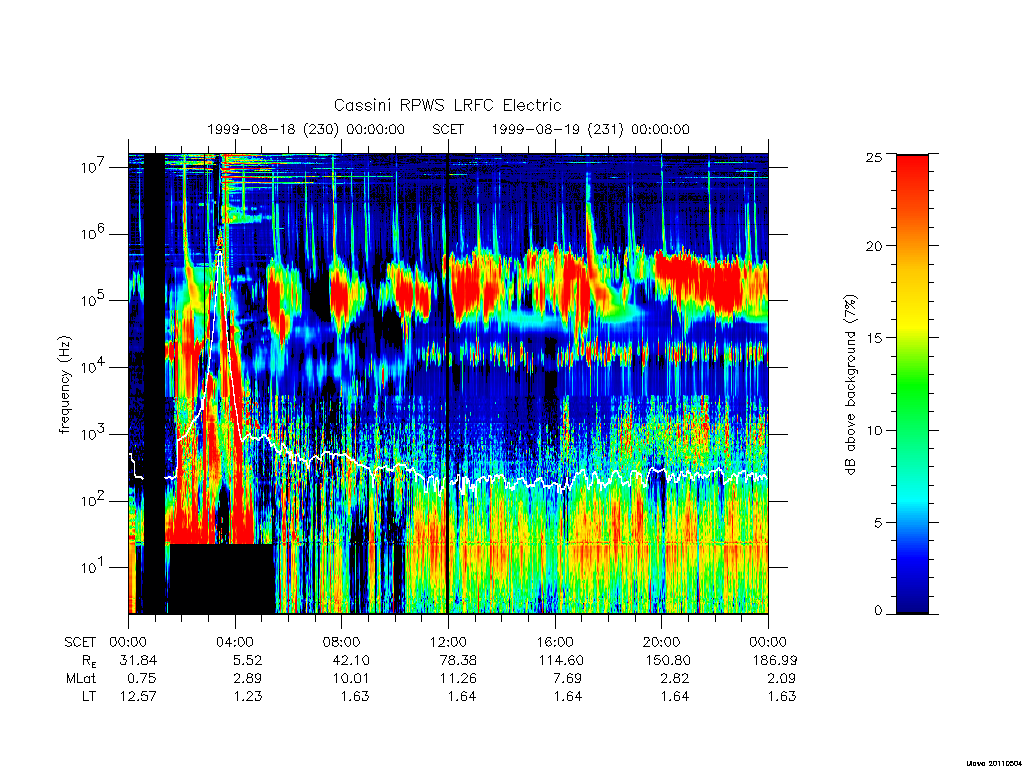Click the colorbar value '25'
Image resolution: width=1024 pixels, height=768 pixels.
[874, 157]
